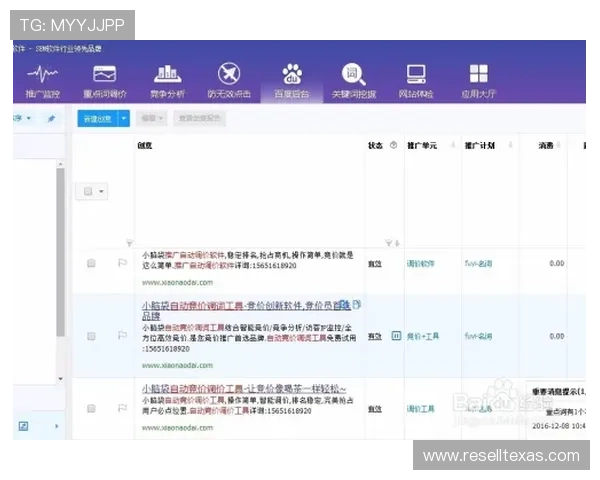Click www.xiaonaodai.com URL in the 竞价+工具 row
This screenshot has height=480, width=600.
point(177,365)
